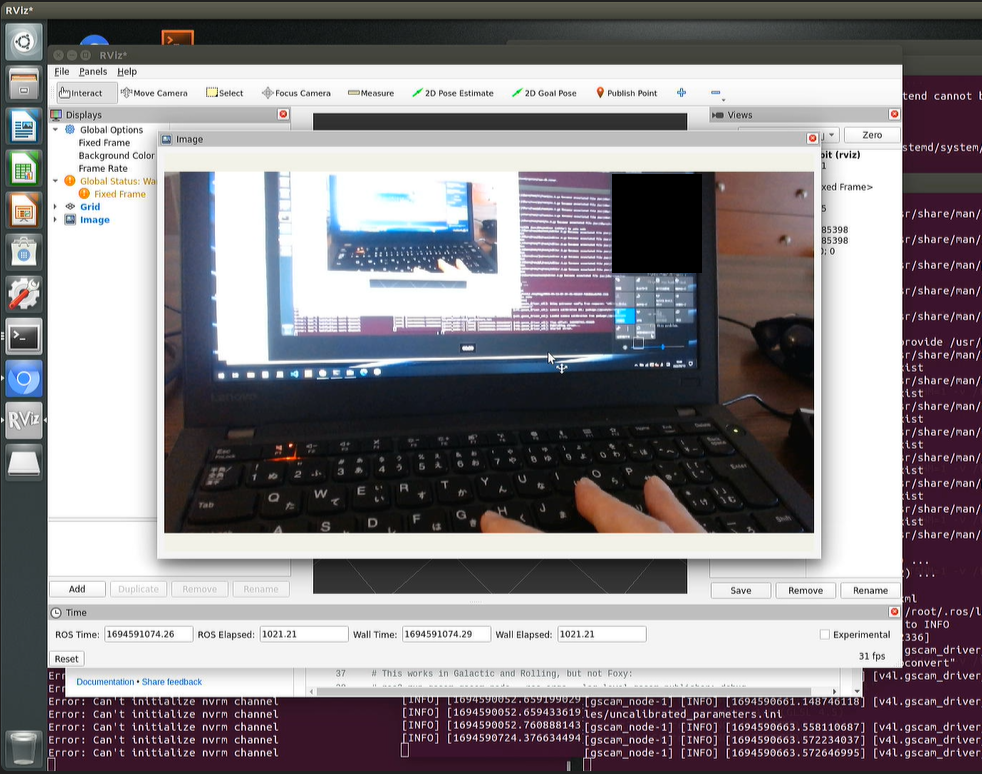This screenshot has width=982, height=774.
Task: Activate the Publish Point tool
Action: (626, 93)
